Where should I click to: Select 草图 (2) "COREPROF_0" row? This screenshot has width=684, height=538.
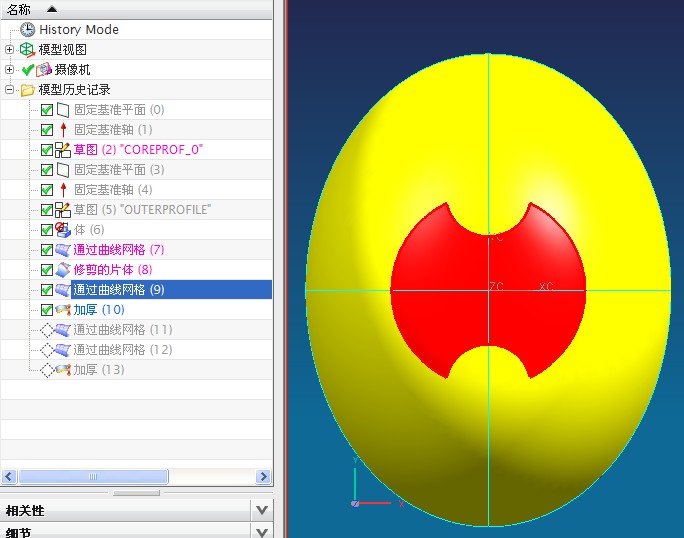click(x=138, y=150)
